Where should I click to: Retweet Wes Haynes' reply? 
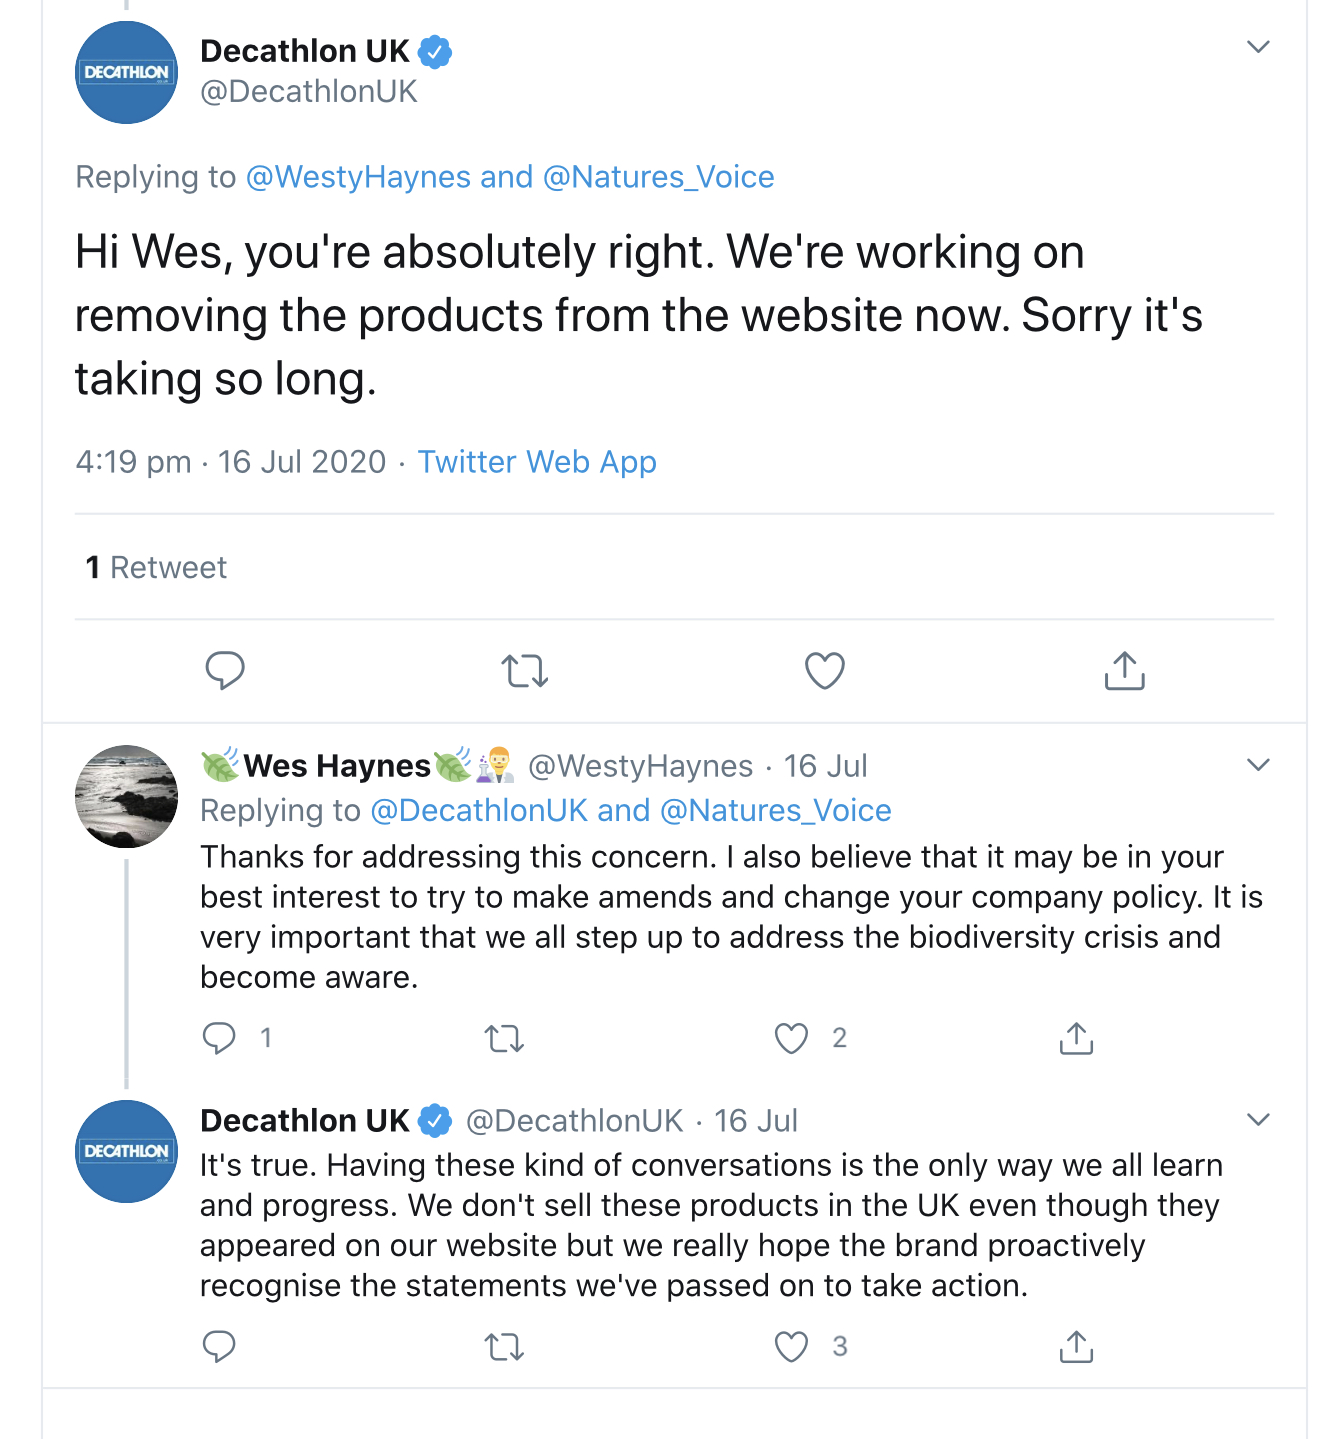[505, 1039]
